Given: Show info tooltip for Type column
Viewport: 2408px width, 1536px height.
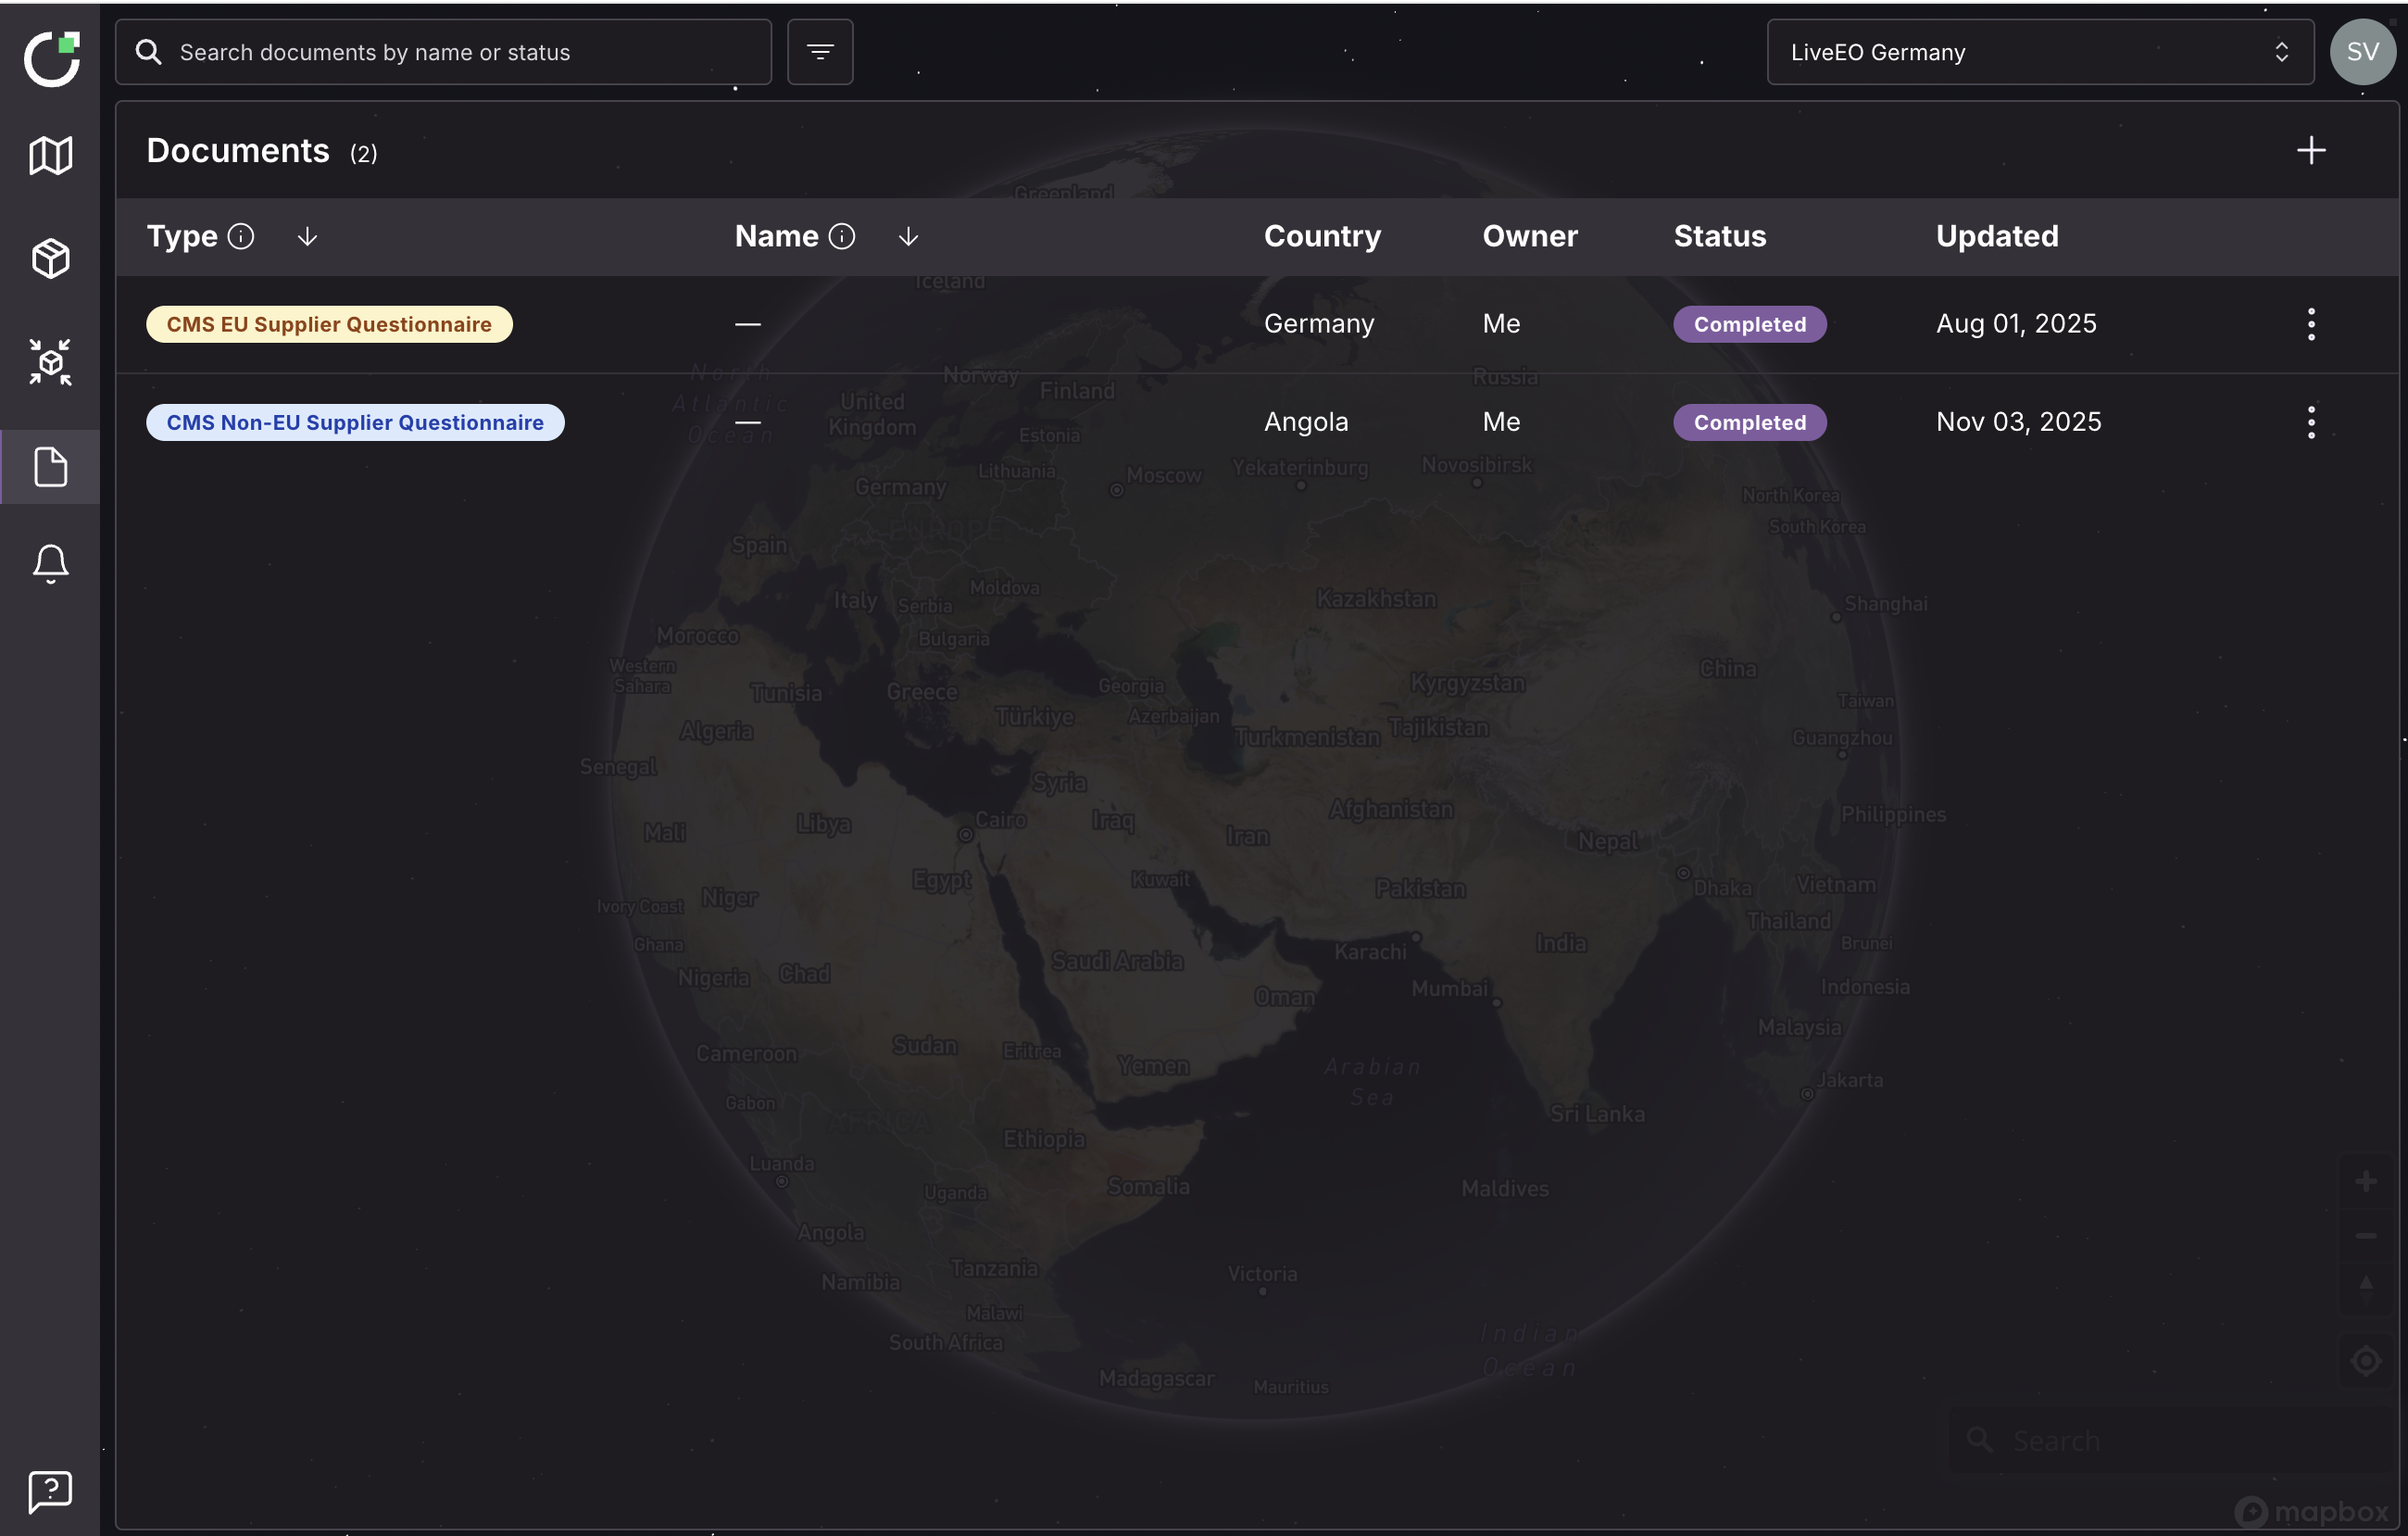Looking at the screenshot, I should point(241,236).
